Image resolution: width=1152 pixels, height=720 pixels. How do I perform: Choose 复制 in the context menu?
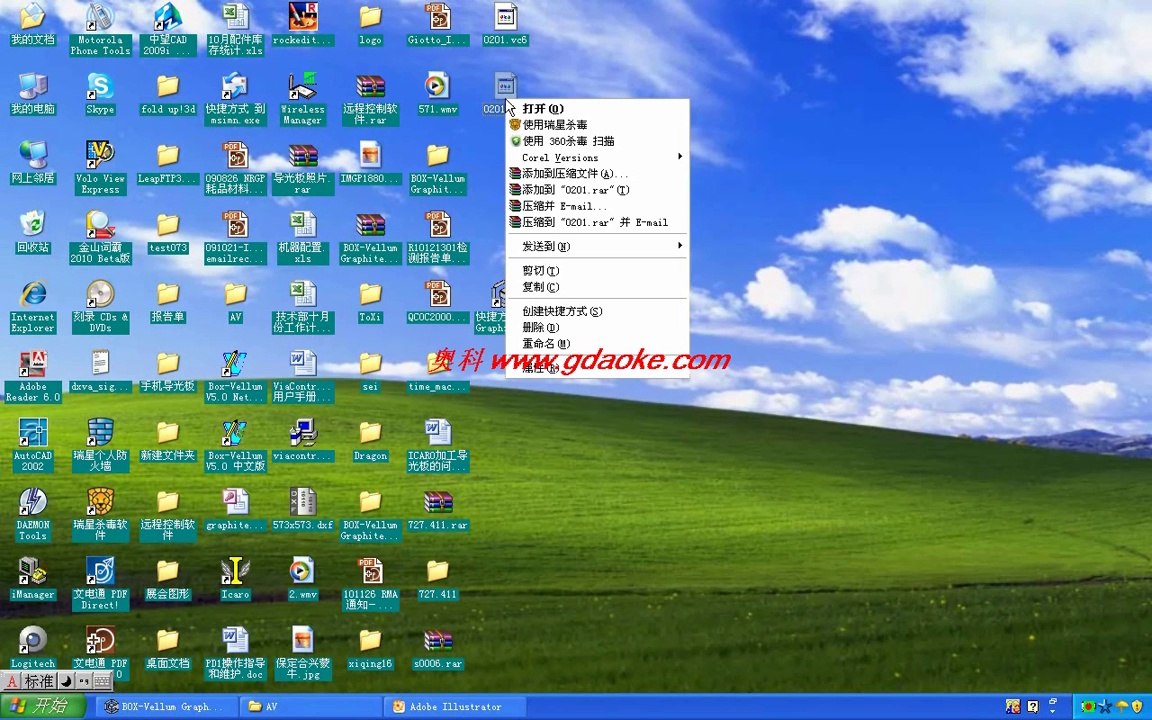(597, 287)
